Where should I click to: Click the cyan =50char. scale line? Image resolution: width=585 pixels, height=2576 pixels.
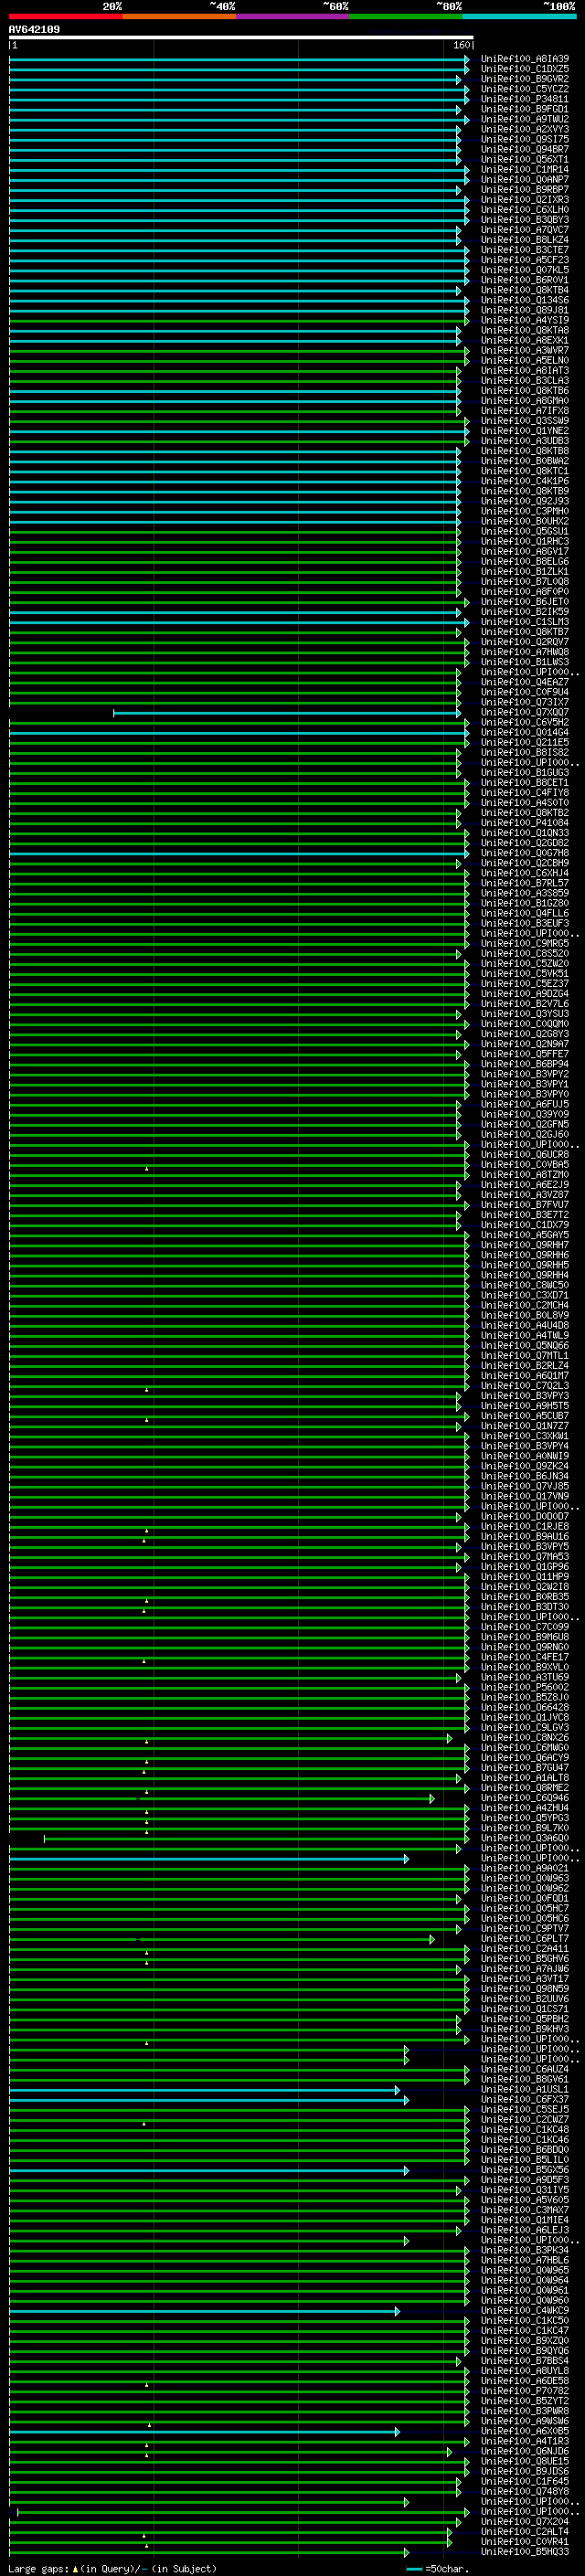(x=414, y=2568)
